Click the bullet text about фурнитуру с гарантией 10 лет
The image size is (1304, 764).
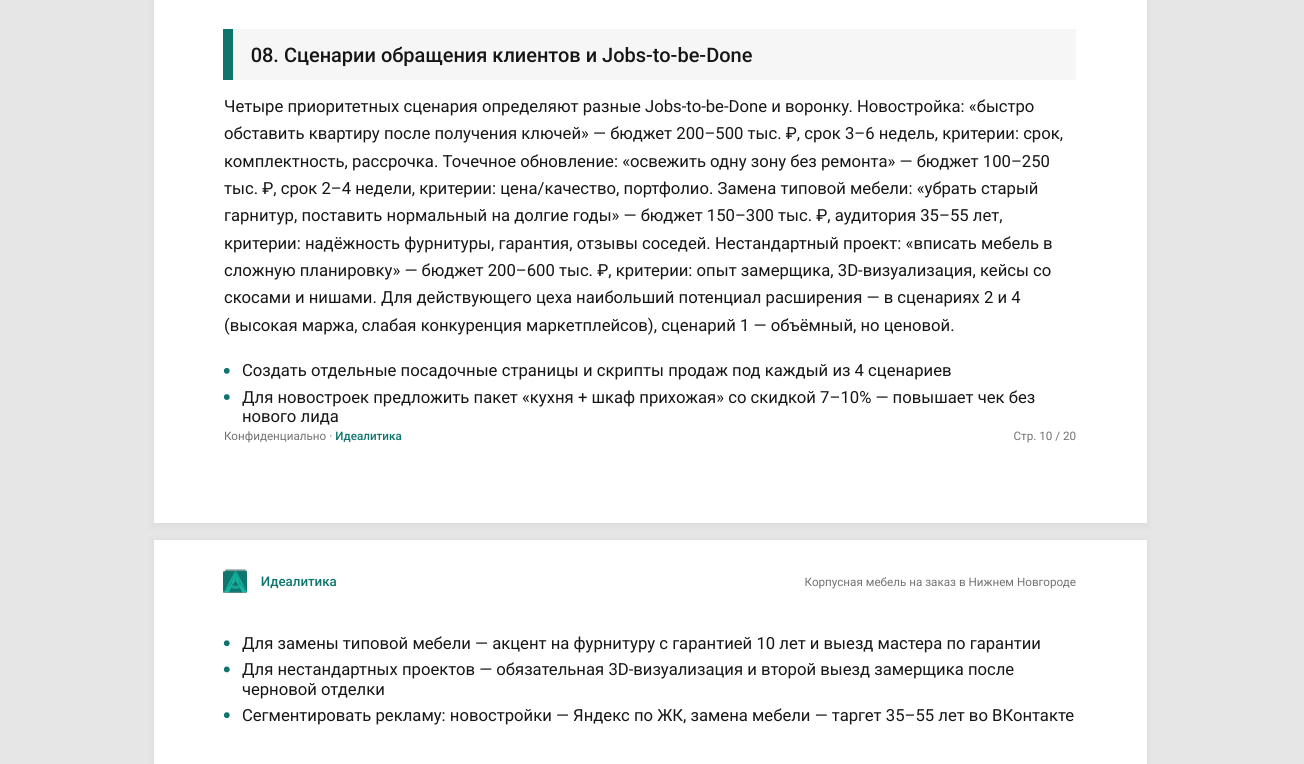click(641, 644)
